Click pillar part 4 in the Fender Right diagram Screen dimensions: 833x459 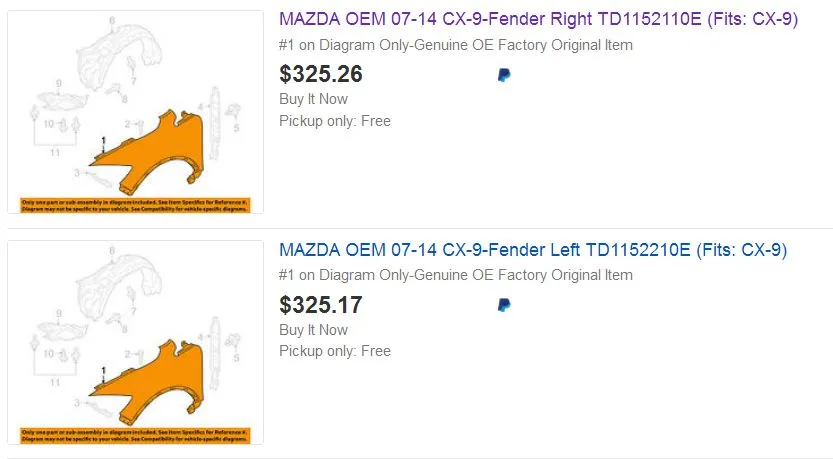(x=214, y=123)
